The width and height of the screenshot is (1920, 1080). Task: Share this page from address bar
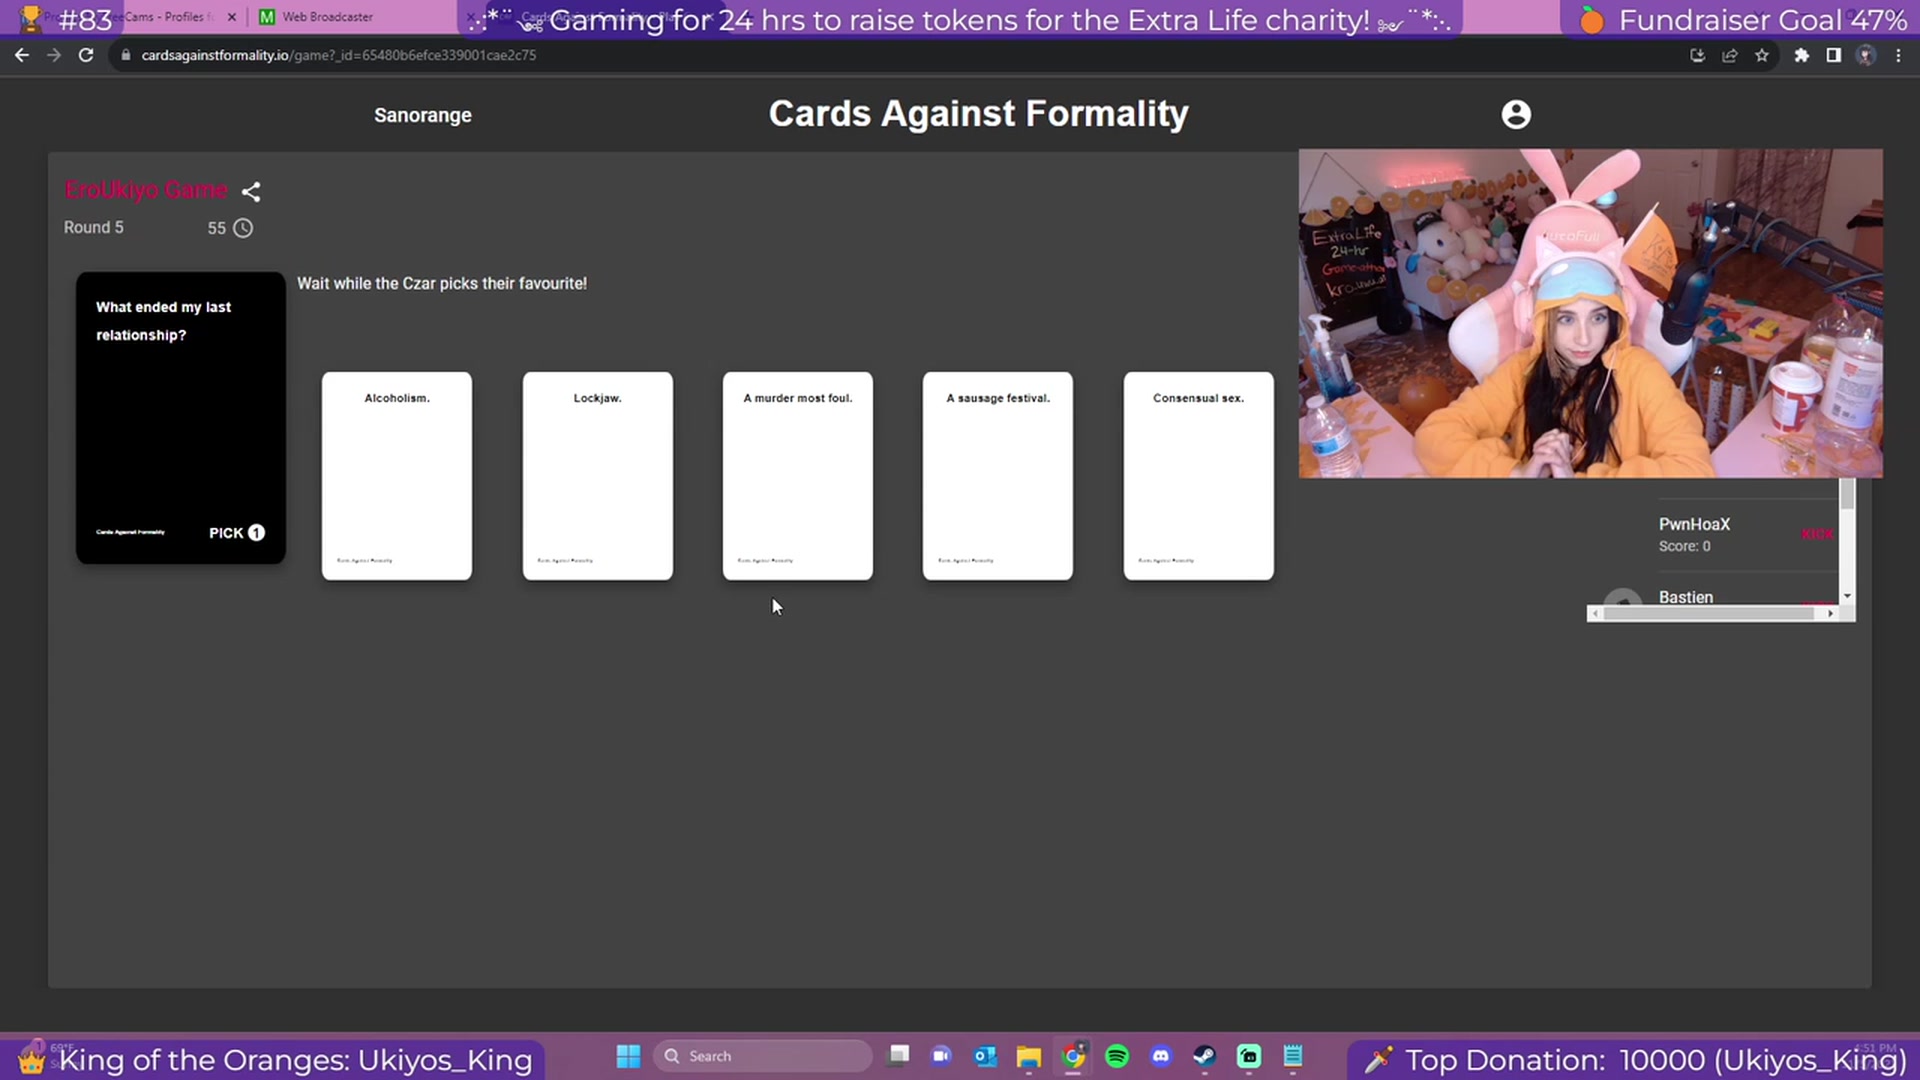coord(1729,55)
